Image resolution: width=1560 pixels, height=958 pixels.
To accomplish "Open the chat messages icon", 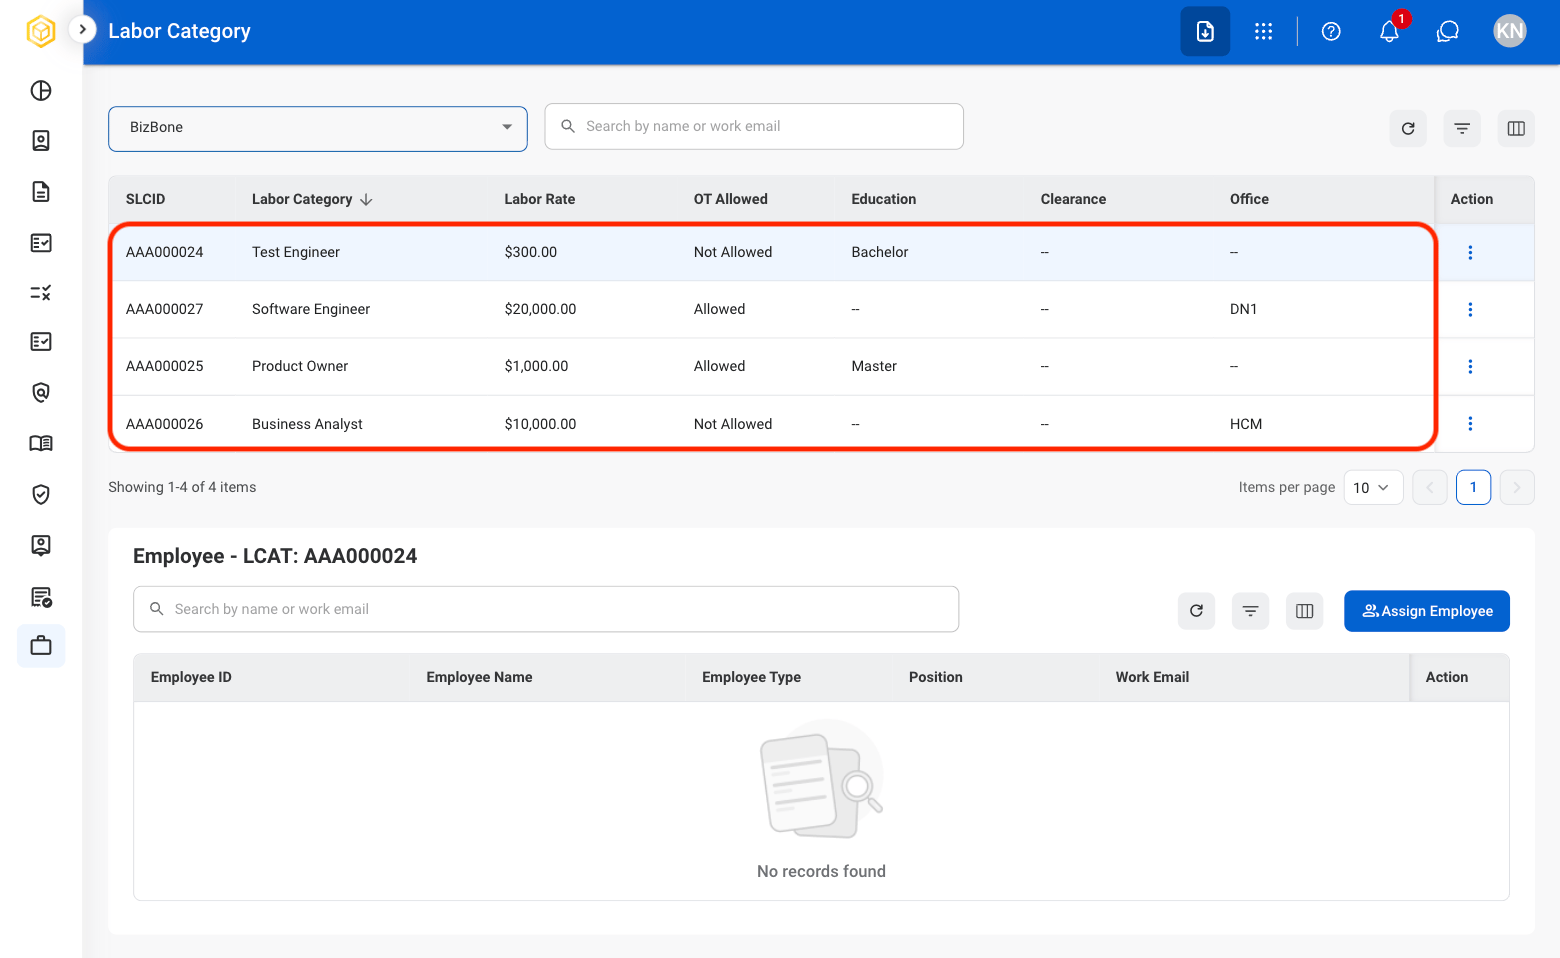I will point(1448,32).
